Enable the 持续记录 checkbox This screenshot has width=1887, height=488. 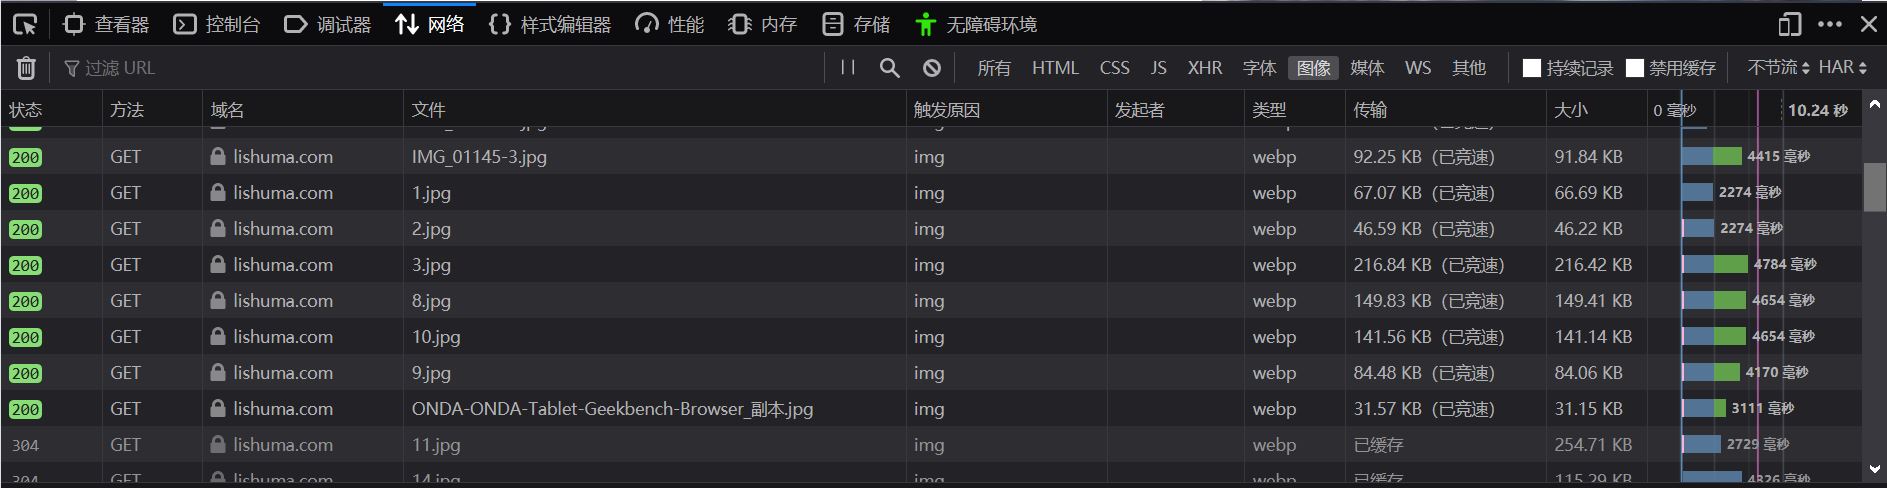tap(1531, 68)
